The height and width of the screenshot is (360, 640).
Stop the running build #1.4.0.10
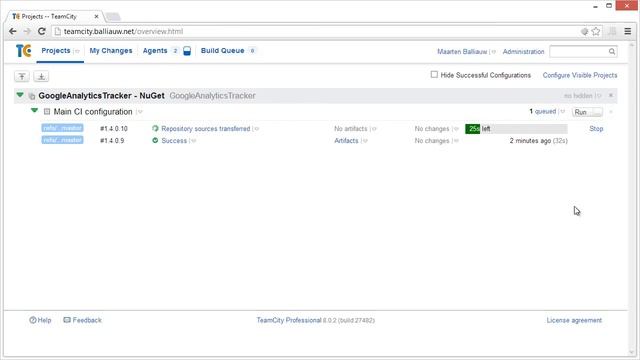point(596,129)
